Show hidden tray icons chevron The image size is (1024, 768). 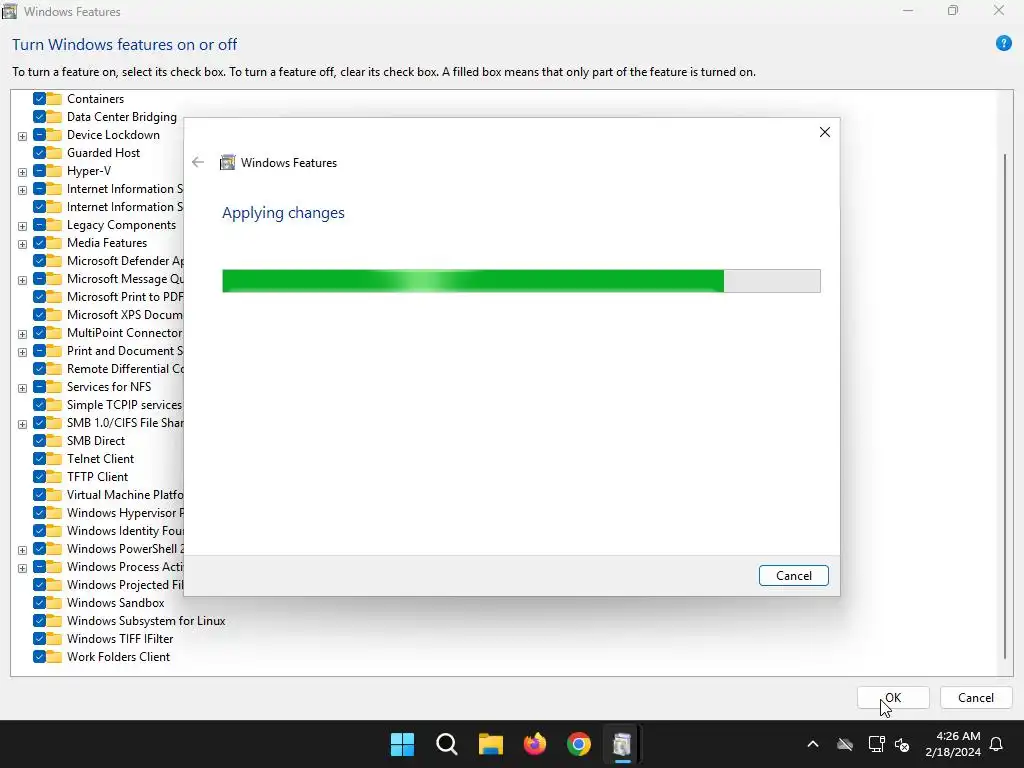pyautogui.click(x=812, y=744)
